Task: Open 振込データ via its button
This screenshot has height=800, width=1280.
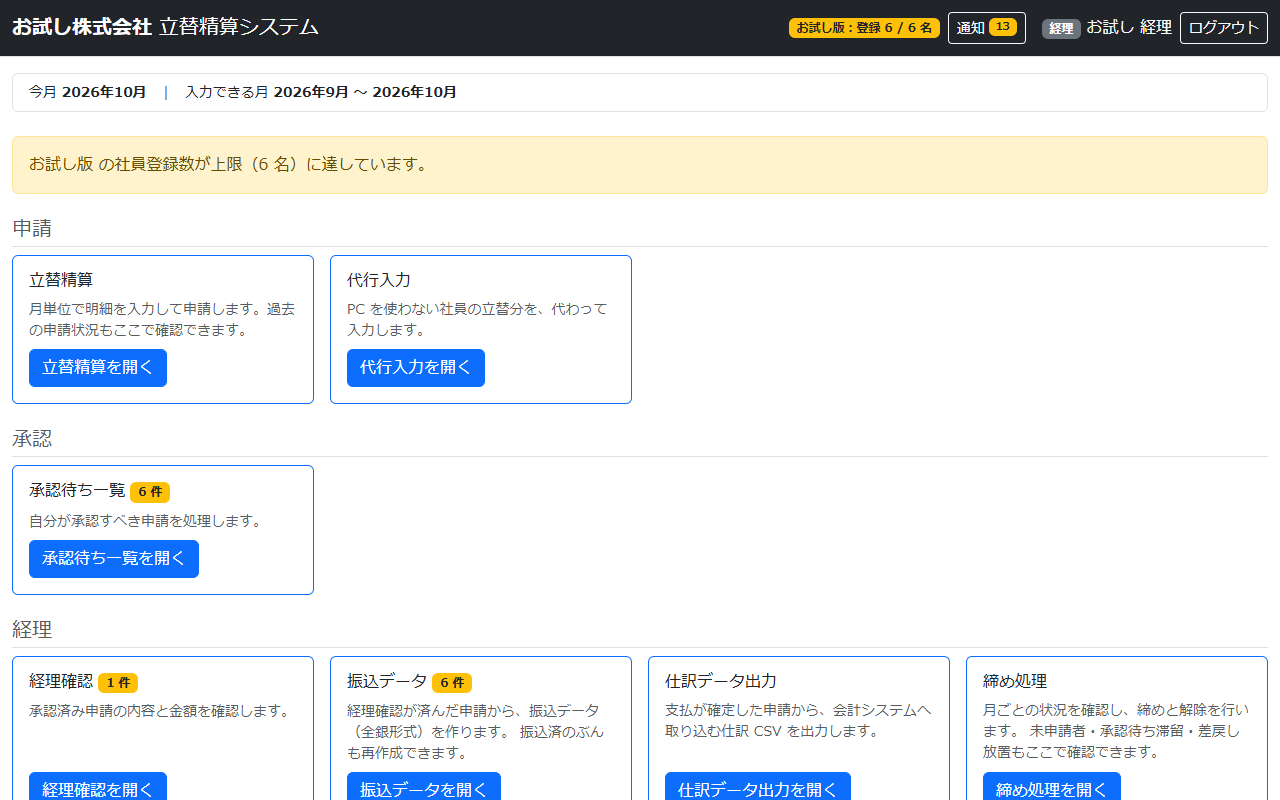Action: click(424, 787)
